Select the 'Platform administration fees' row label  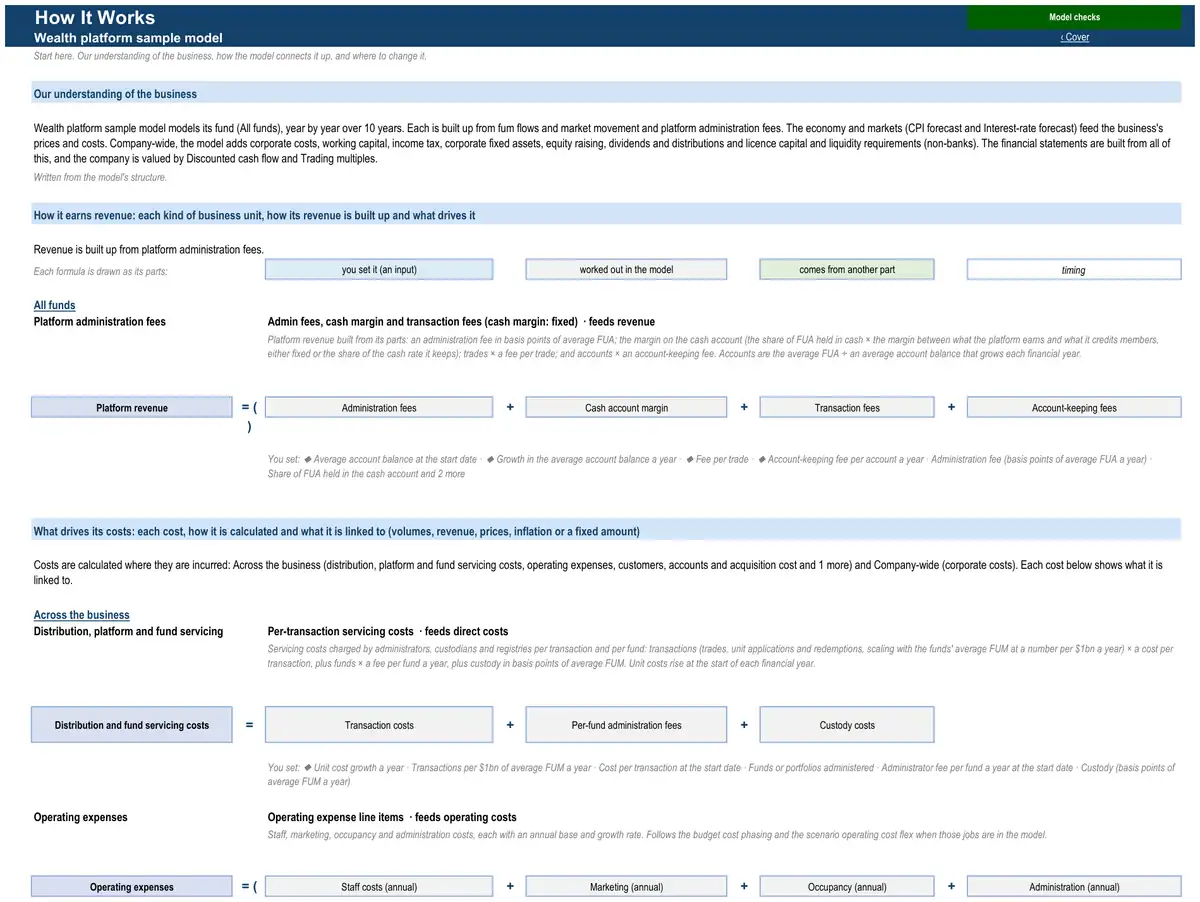point(100,322)
